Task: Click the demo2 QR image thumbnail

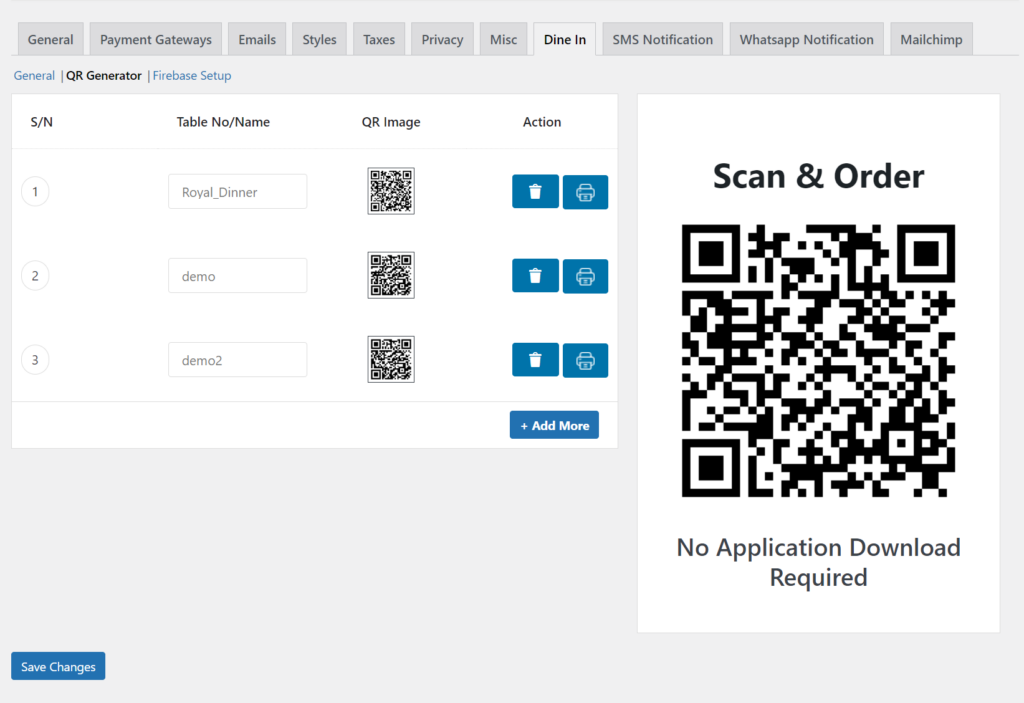Action: (391, 359)
